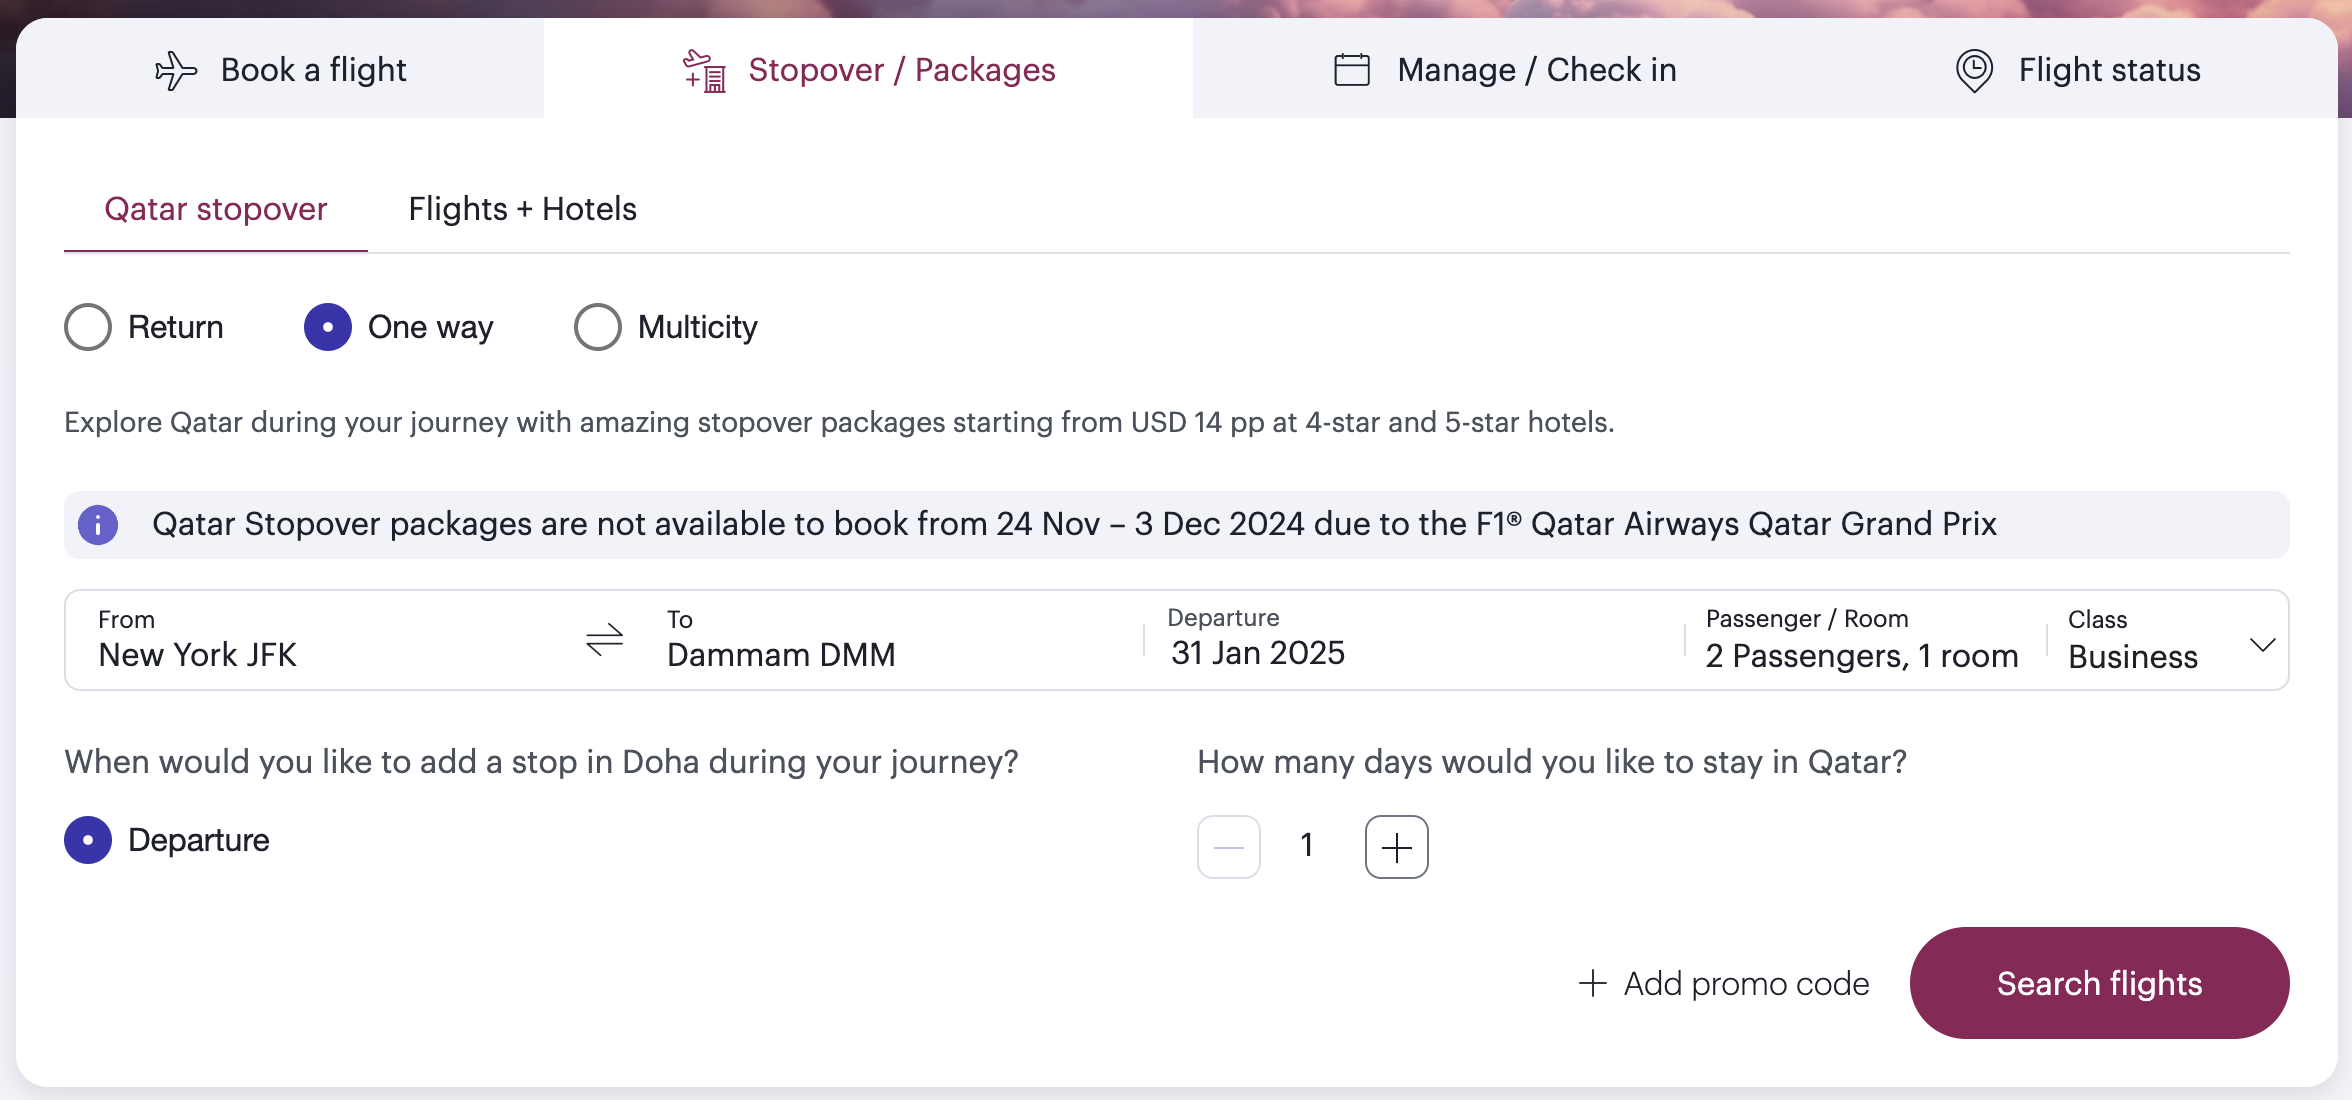The width and height of the screenshot is (2352, 1100).
Task: Click the Qatar Grand Prix notice text
Action: (1074, 524)
